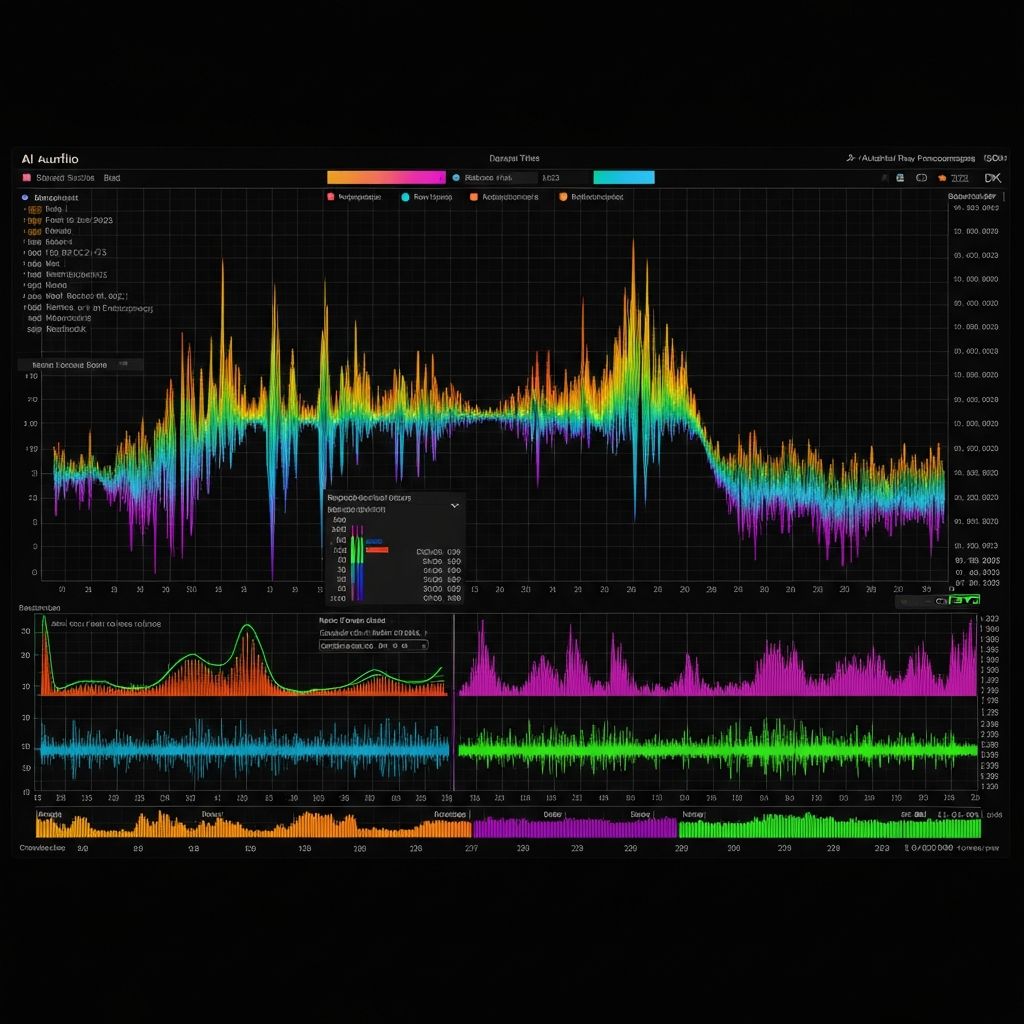This screenshot has width=1024, height=1024.
Task: Click the blue dot icon in top toolbar
Action: coord(456,178)
